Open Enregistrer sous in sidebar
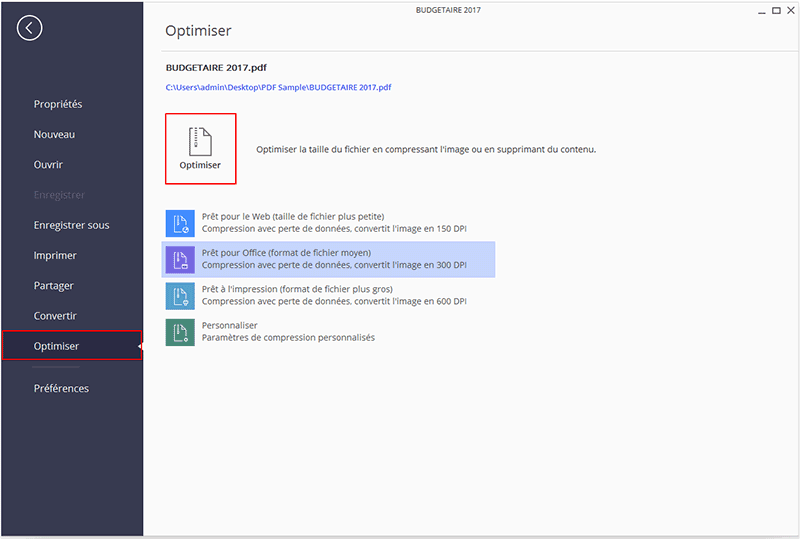Viewport: 800px width, 539px height. point(71,225)
